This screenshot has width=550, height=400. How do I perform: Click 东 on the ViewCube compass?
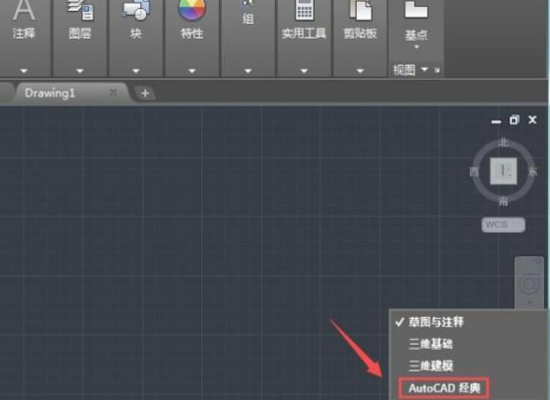(x=533, y=172)
